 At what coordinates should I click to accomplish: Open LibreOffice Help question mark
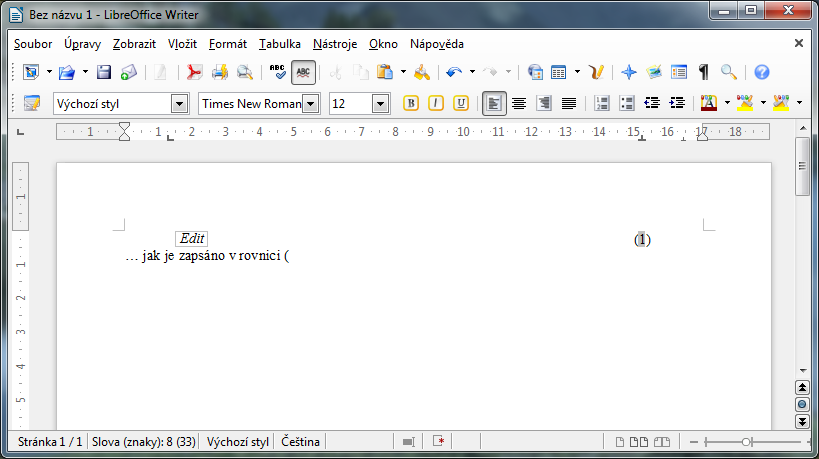tap(762, 72)
